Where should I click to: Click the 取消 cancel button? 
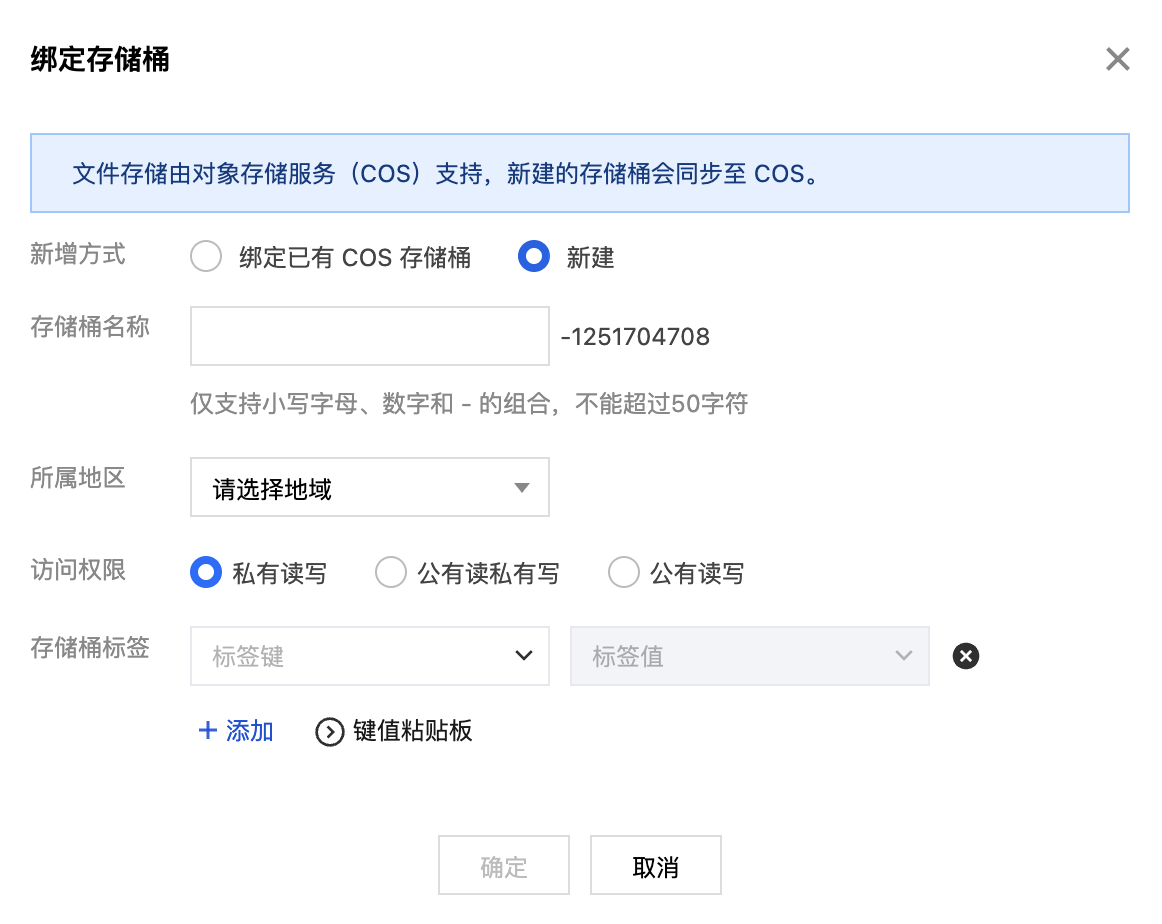(655, 866)
